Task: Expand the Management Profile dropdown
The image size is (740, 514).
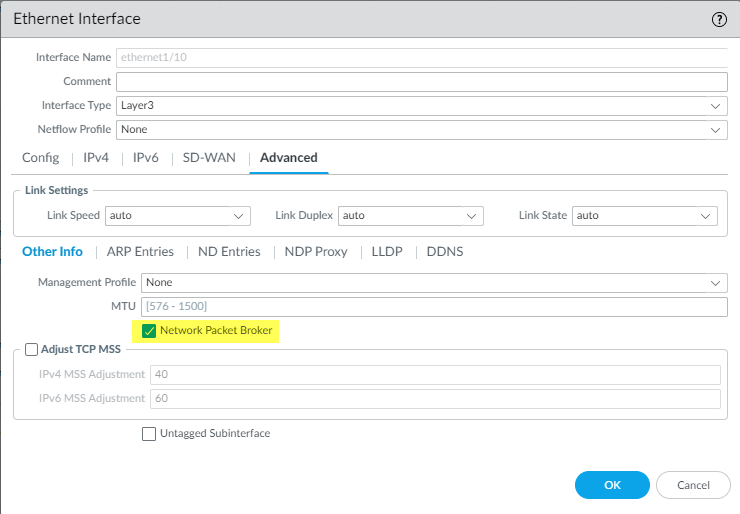Action: click(x=434, y=283)
